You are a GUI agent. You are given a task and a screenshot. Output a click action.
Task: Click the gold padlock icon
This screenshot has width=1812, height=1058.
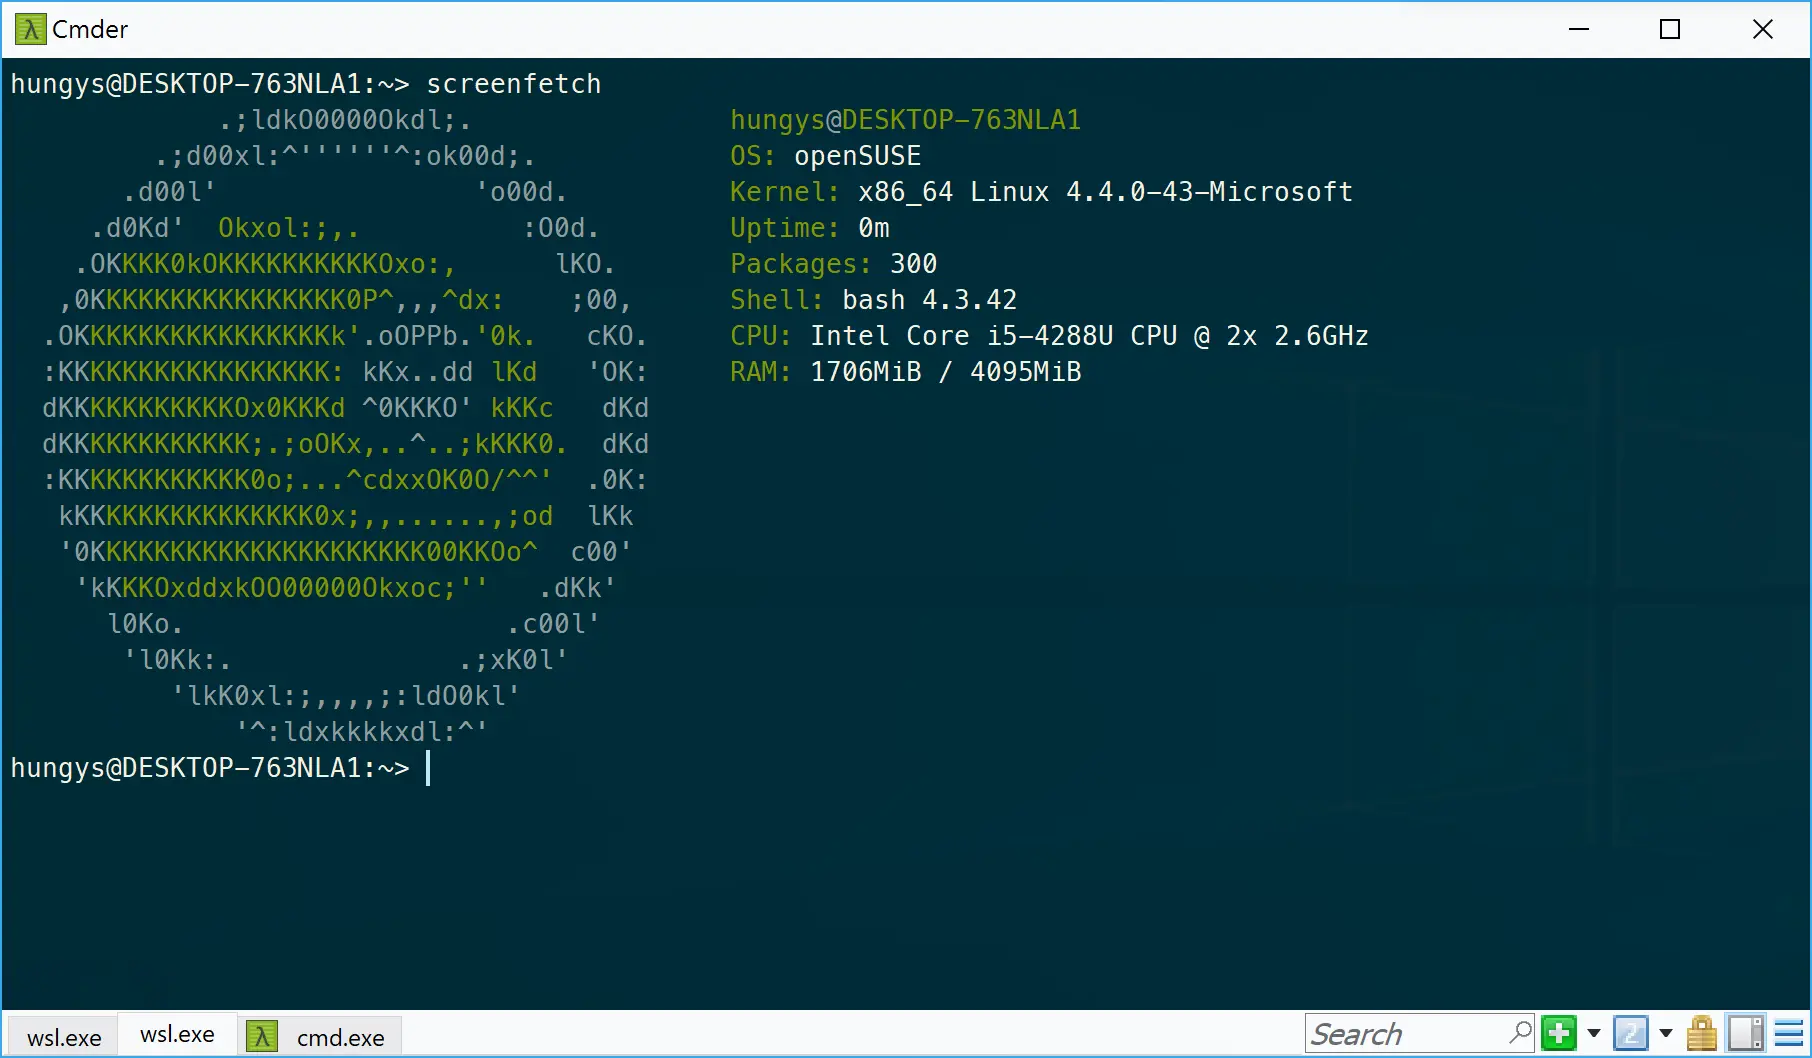coord(1702,1033)
